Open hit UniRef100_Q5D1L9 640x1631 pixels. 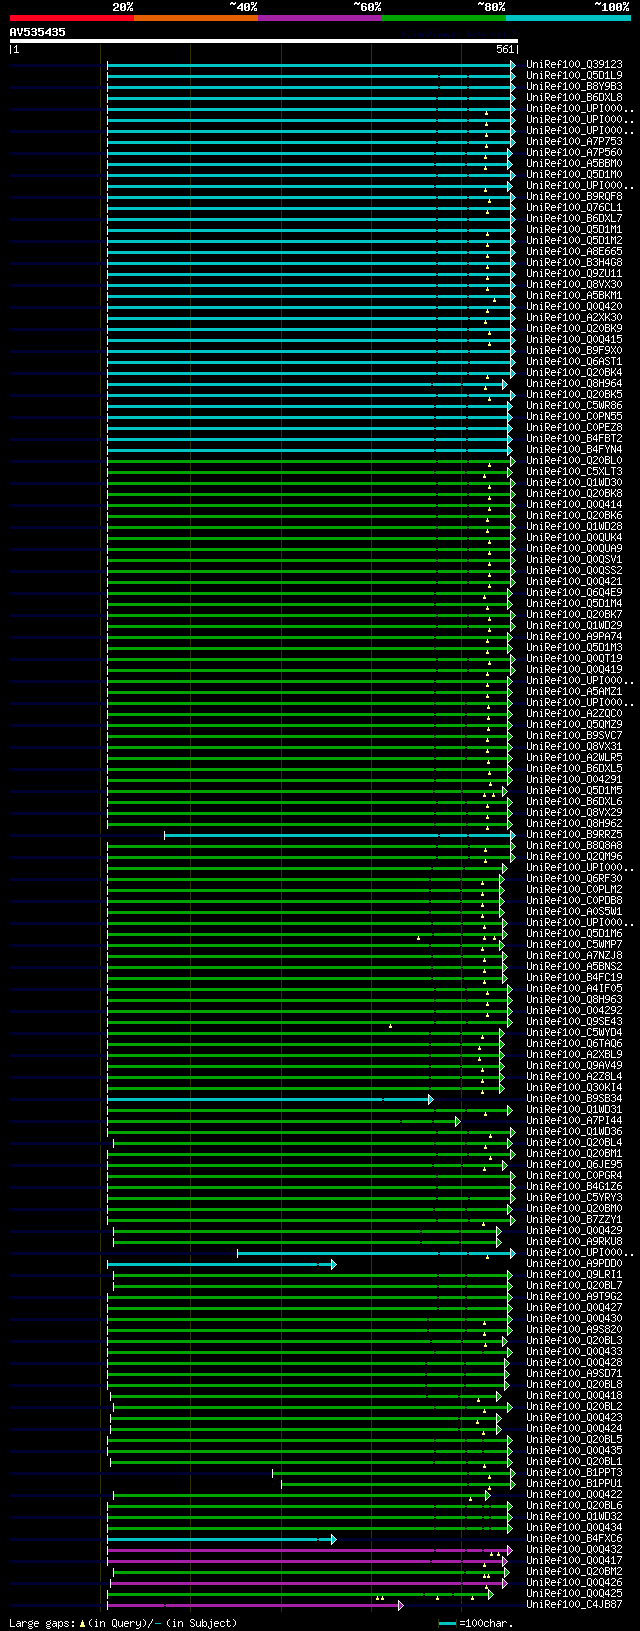coord(574,76)
